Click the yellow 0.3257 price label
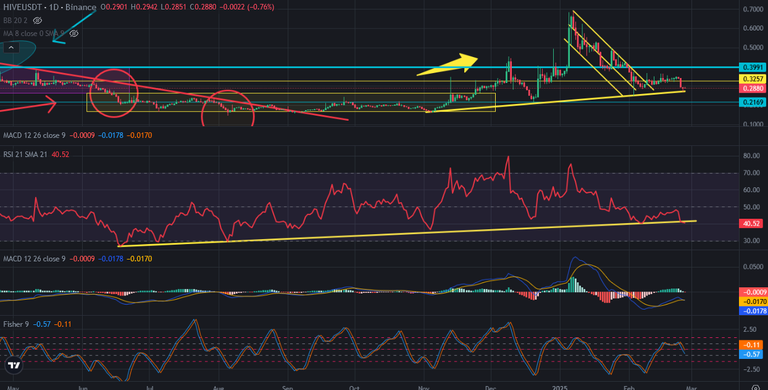The height and width of the screenshot is (390, 768). (752, 79)
